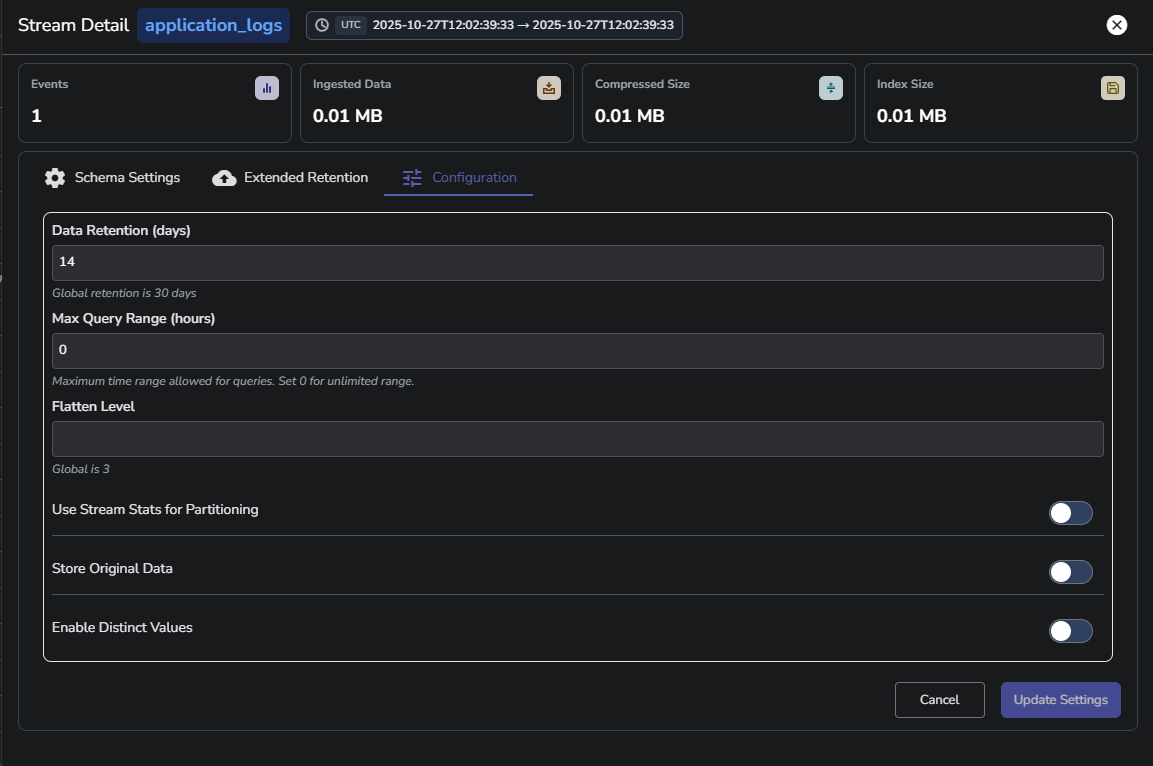This screenshot has height=766, width=1153.
Task: Click the Extended Retention cloud upload icon
Action: (x=224, y=177)
